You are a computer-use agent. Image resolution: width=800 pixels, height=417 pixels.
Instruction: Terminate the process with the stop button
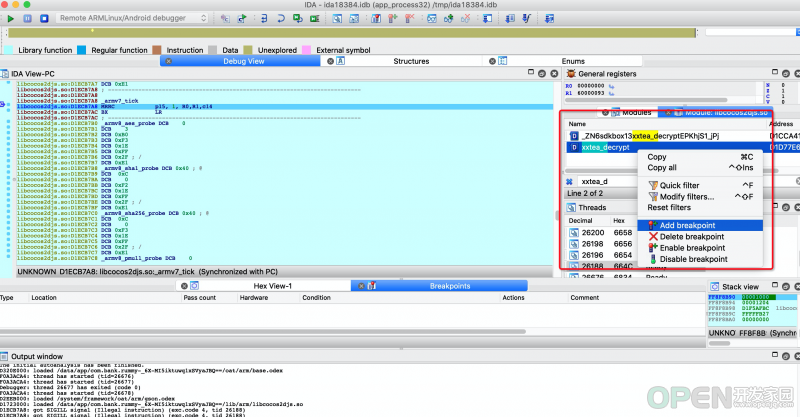pyautogui.click(x=44, y=18)
